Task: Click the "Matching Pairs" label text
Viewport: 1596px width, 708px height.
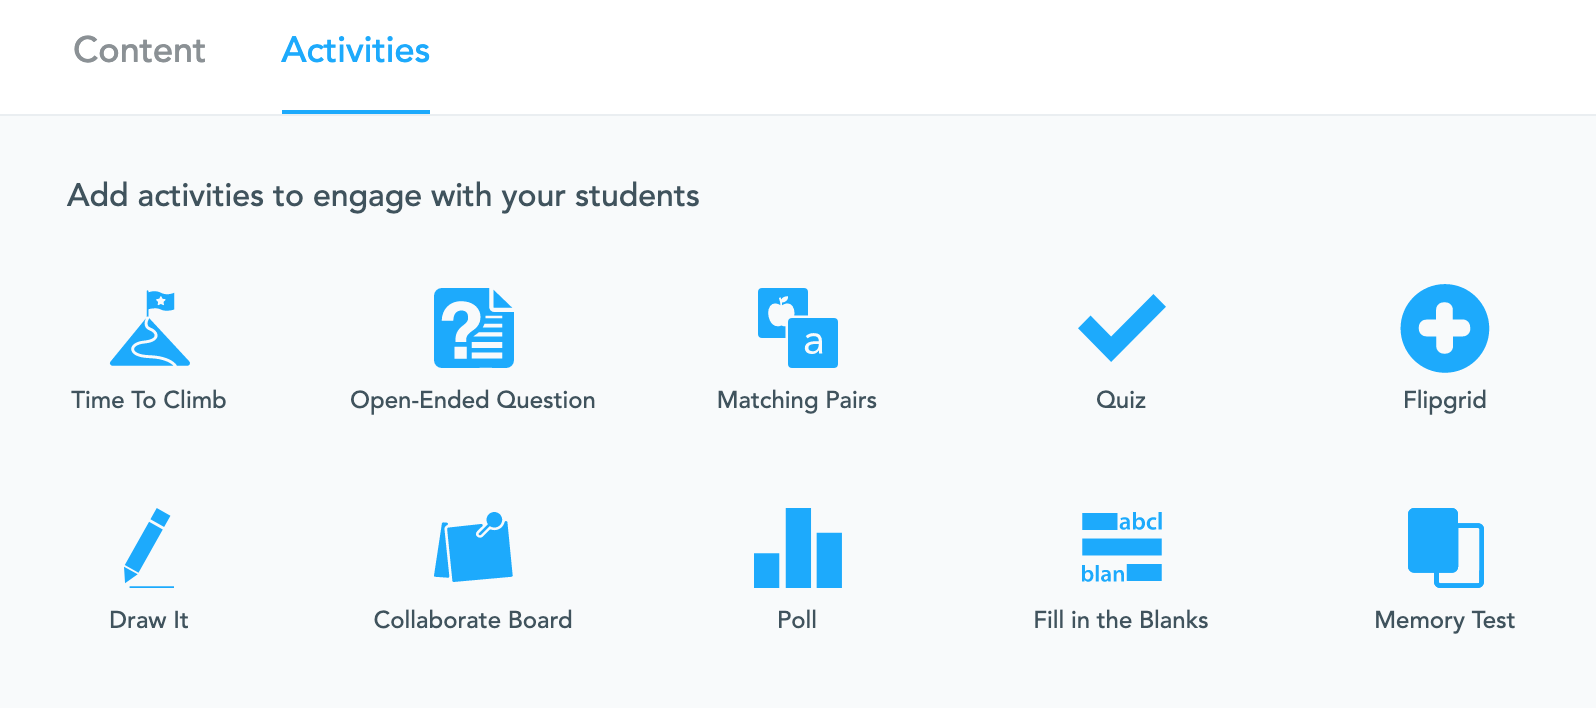Action: (797, 400)
